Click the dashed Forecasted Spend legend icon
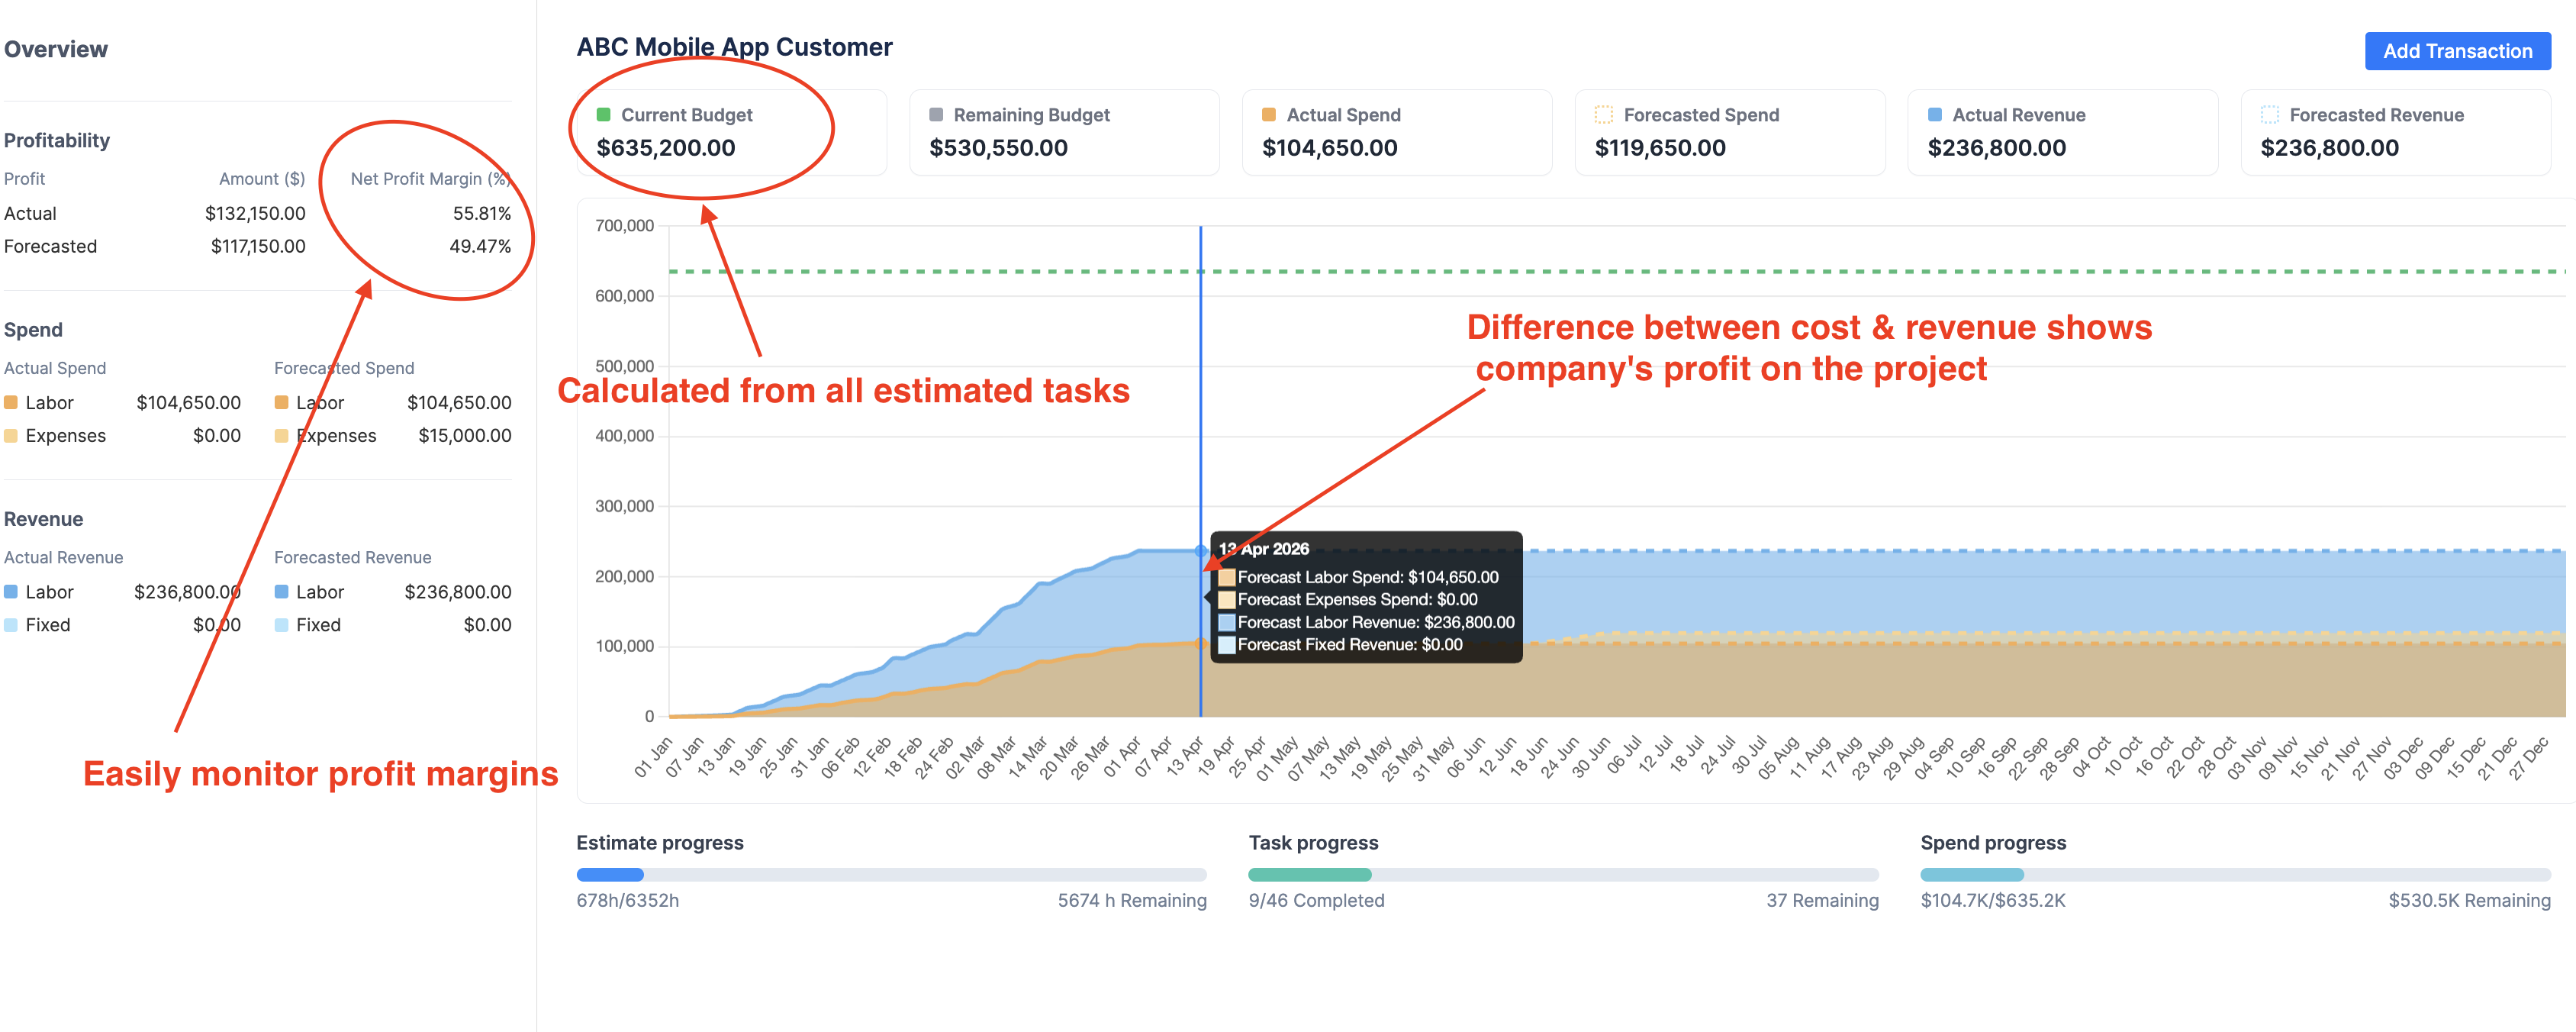The height and width of the screenshot is (1032, 2576). pyautogui.click(x=1603, y=115)
